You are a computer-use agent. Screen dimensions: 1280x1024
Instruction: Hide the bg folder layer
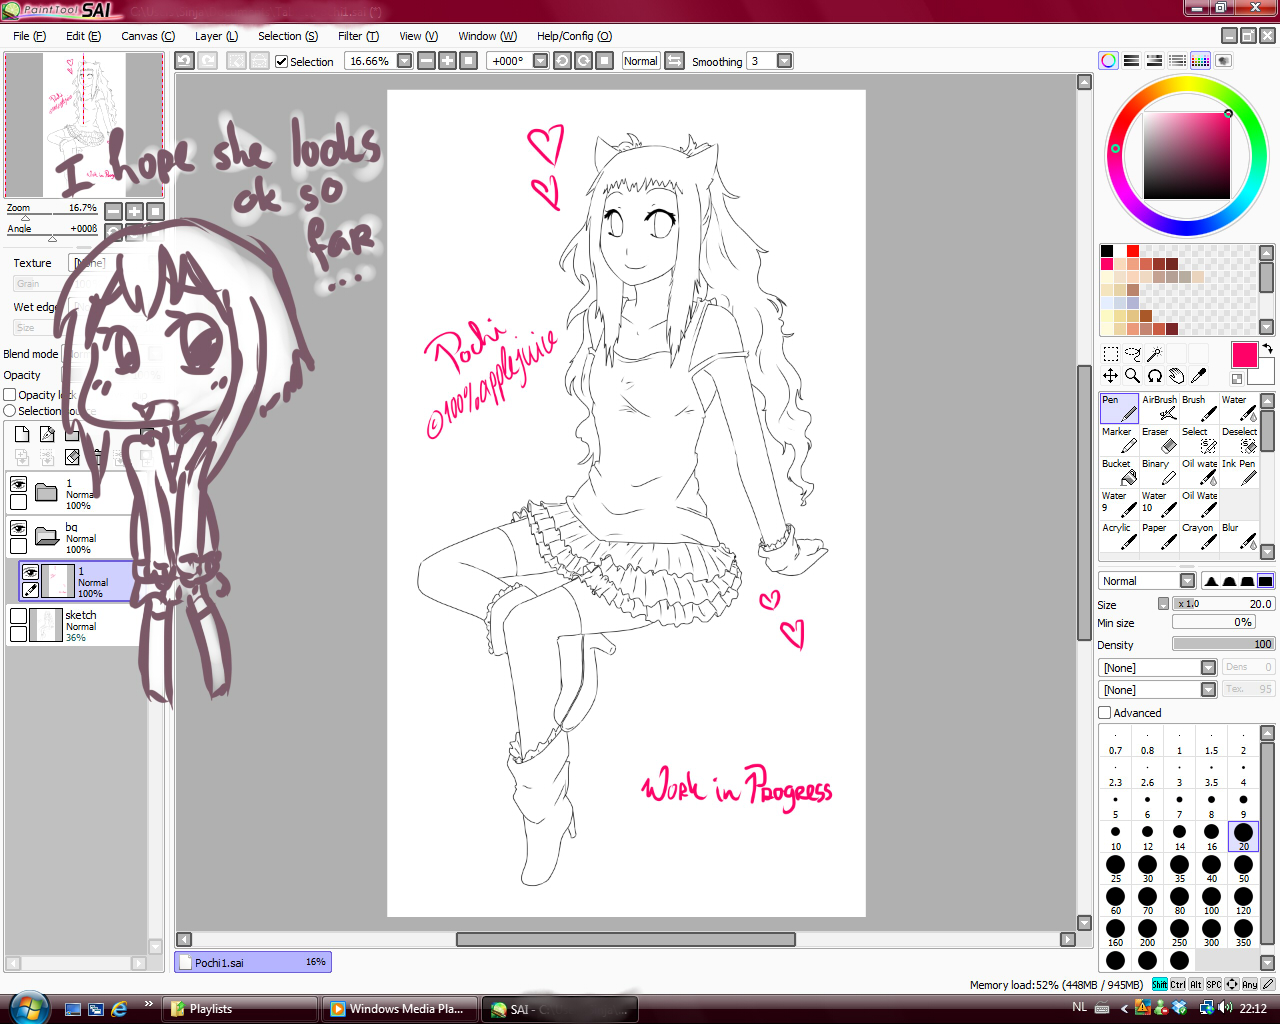pos(18,528)
